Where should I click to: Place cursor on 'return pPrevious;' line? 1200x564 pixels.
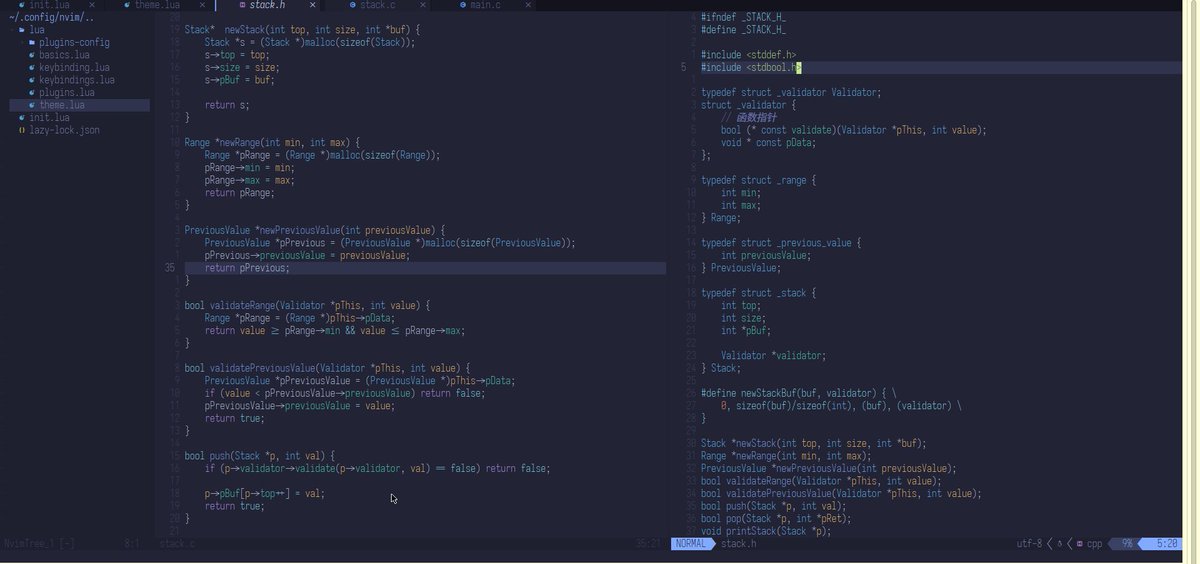pyautogui.click(x=247, y=268)
